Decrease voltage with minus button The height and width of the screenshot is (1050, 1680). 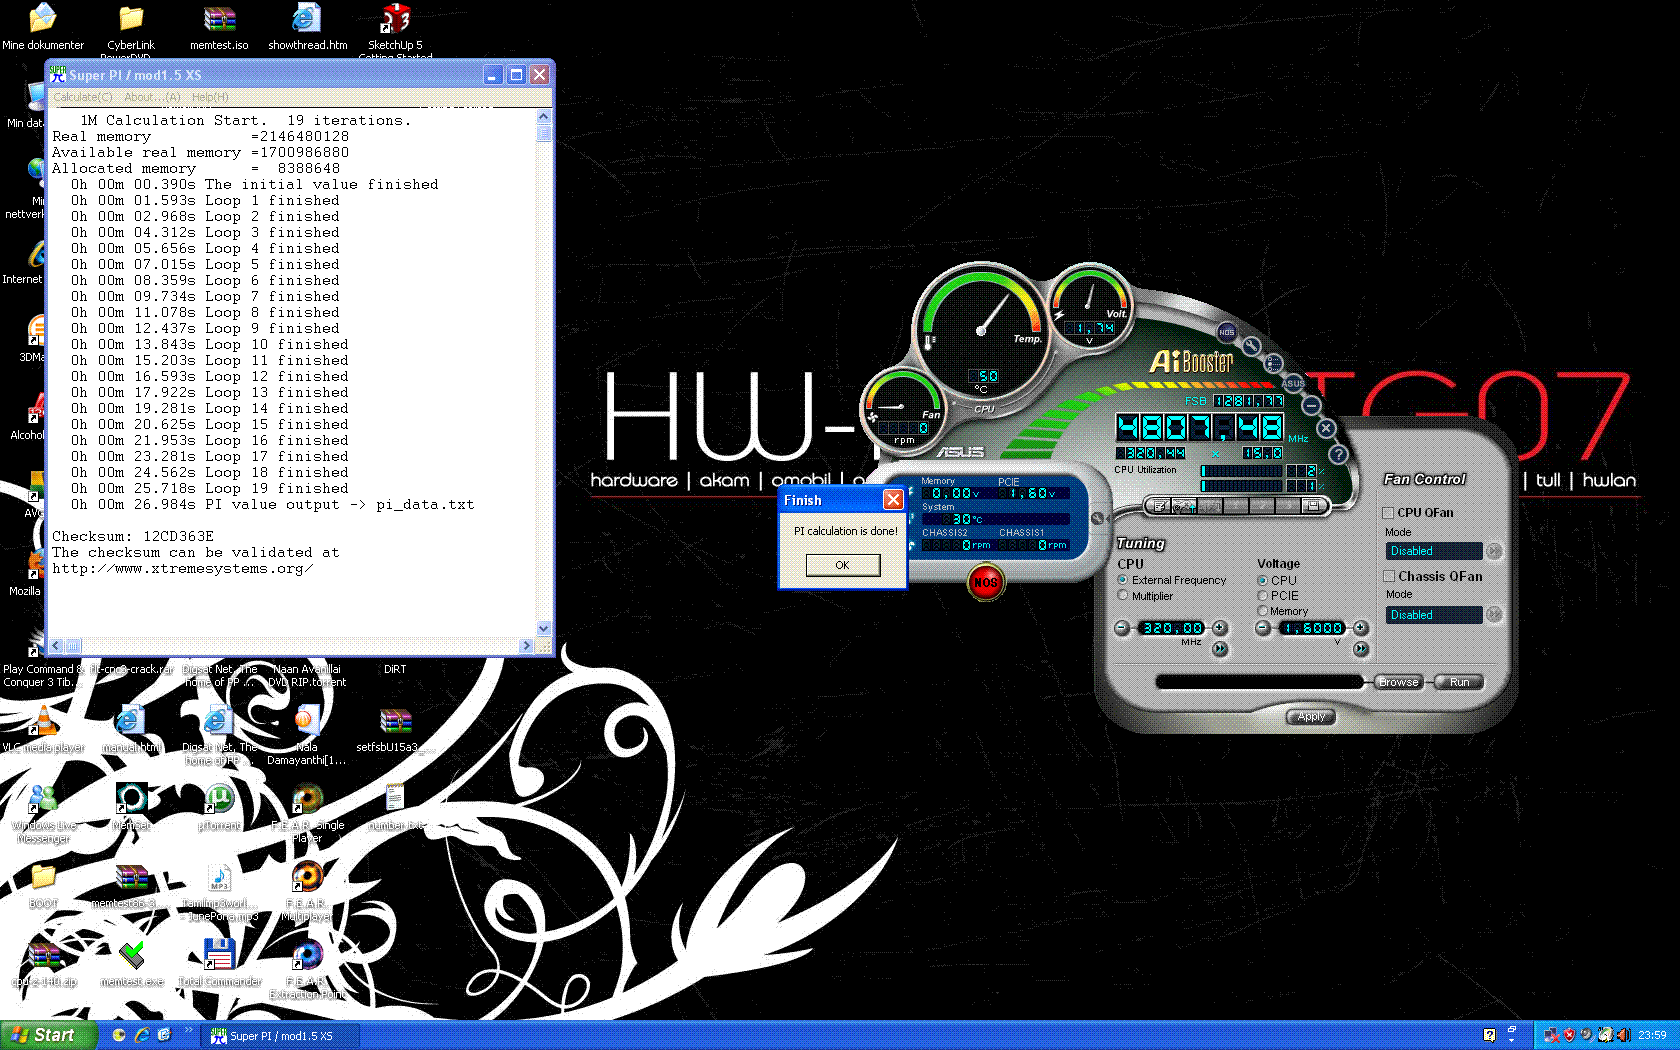[x=1263, y=628]
